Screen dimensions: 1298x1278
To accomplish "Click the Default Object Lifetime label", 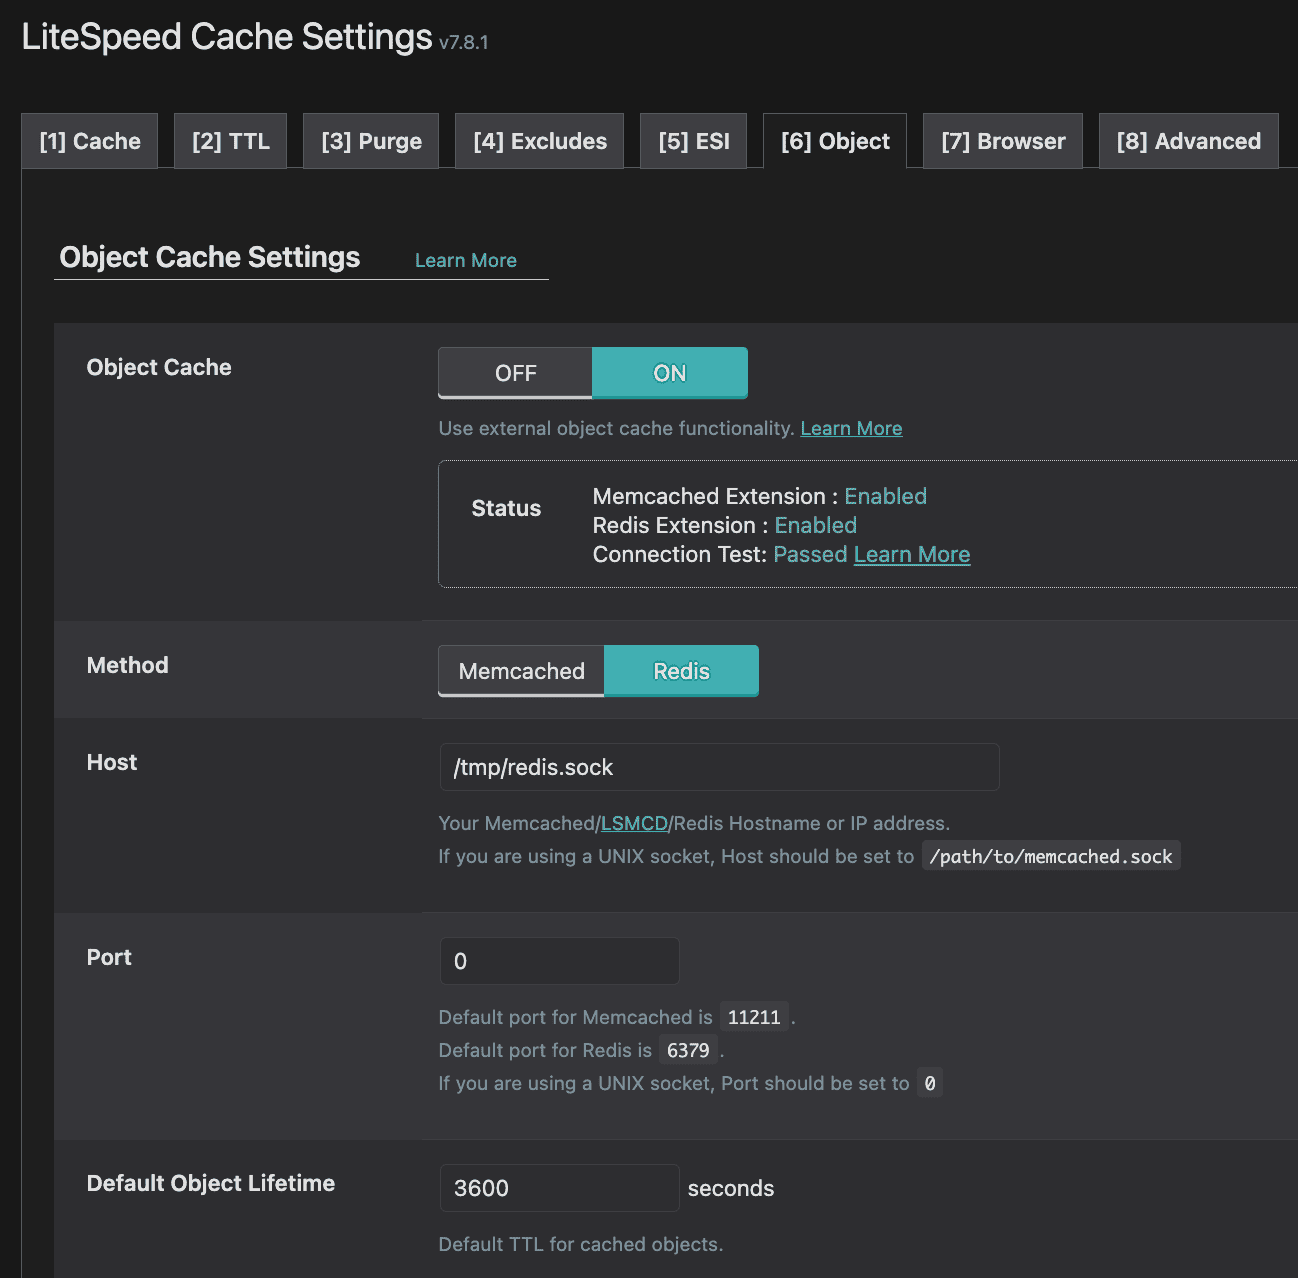I will (211, 1183).
